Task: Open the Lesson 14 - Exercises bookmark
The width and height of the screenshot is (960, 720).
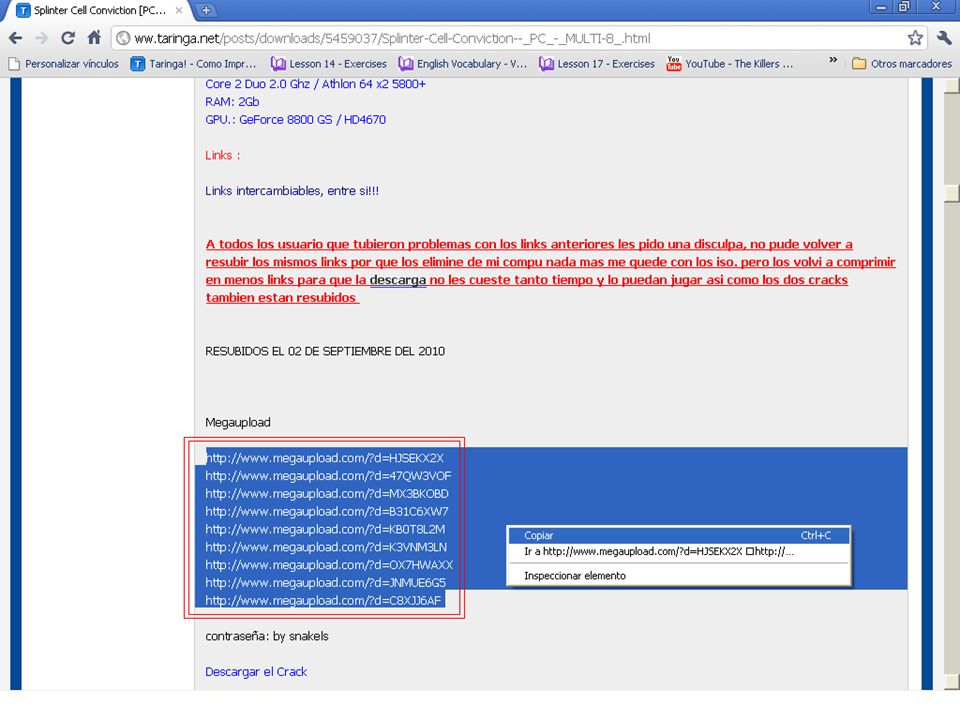Action: click(329, 64)
